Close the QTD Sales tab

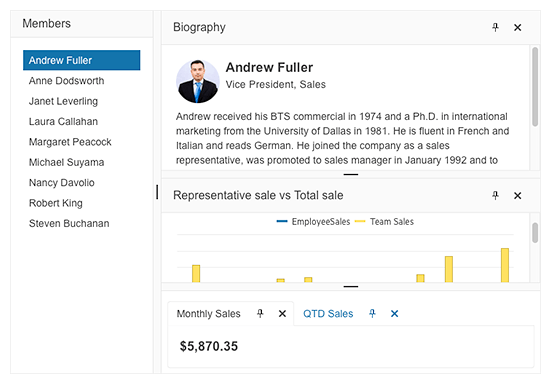click(395, 313)
